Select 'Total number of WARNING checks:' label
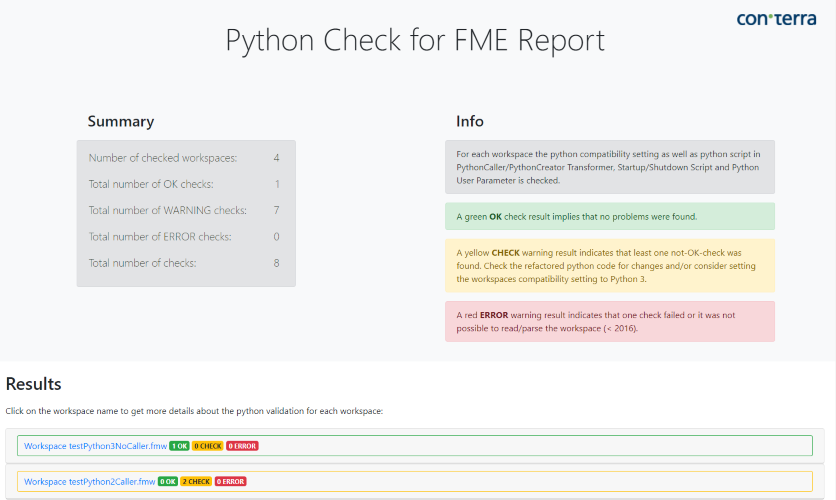 coord(167,210)
